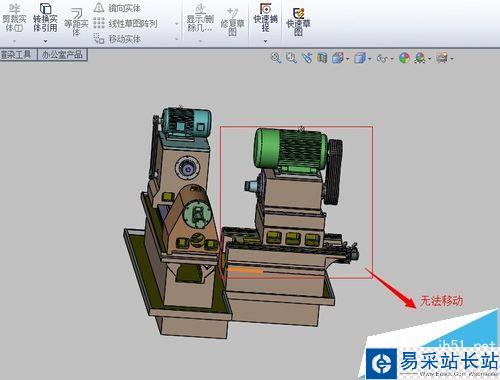
Task: Expand dropdown under 快速捕捉
Action: pyautogui.click(x=266, y=41)
